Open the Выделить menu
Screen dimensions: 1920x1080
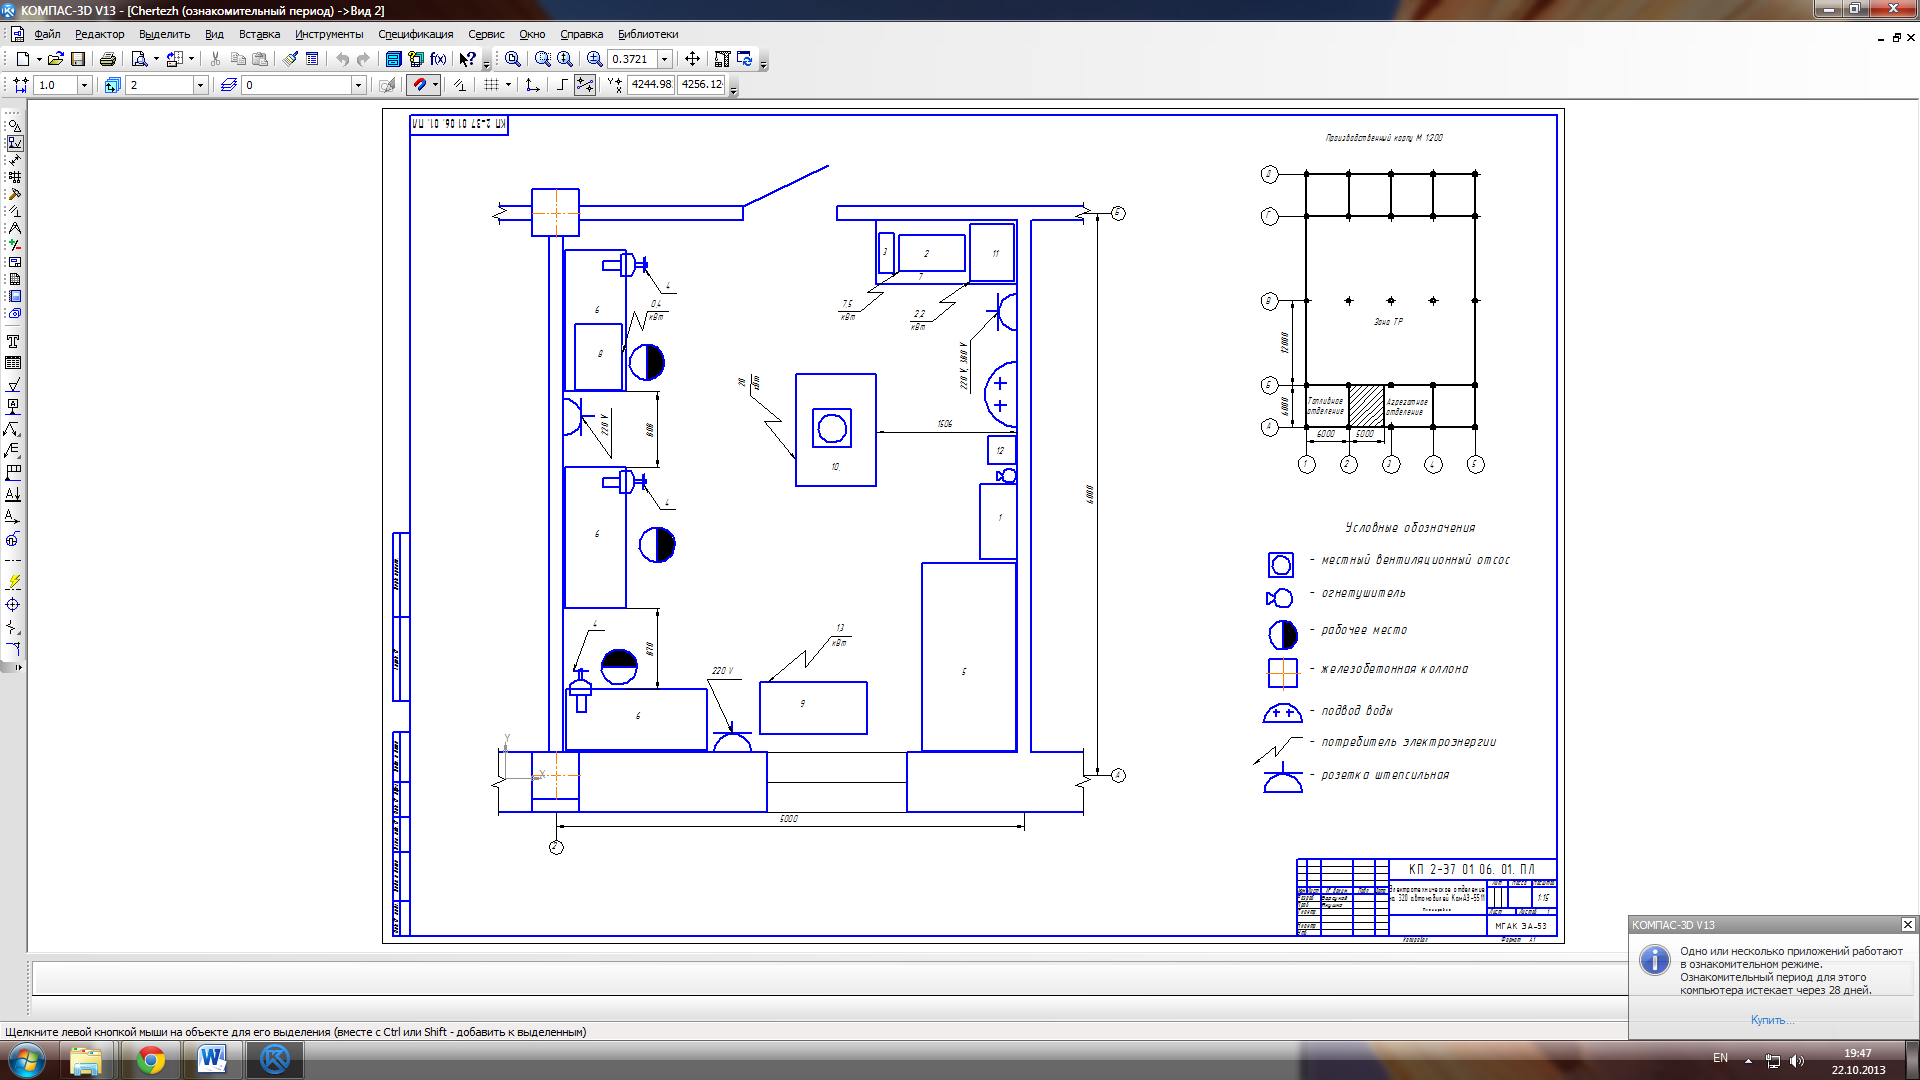[x=164, y=34]
